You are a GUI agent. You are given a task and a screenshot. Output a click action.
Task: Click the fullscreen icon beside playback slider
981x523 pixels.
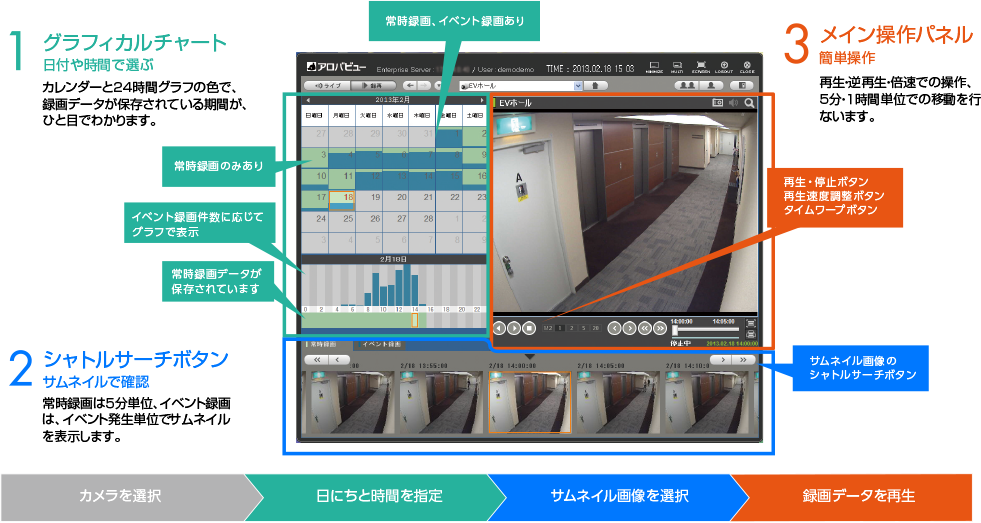pos(751,323)
